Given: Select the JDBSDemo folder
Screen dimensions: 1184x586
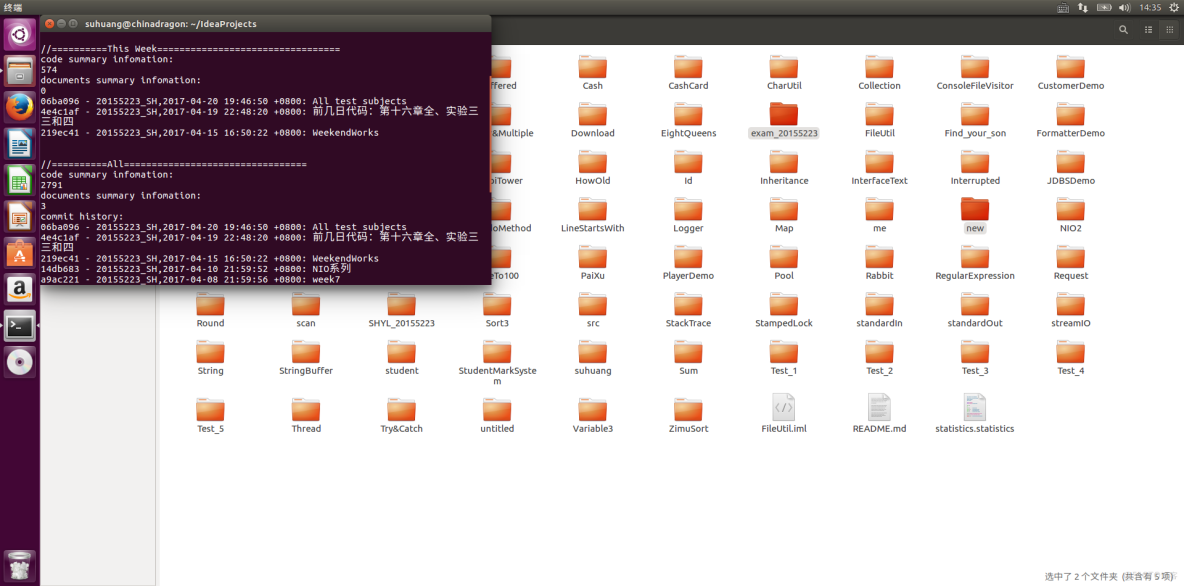Looking at the screenshot, I should [1071, 168].
